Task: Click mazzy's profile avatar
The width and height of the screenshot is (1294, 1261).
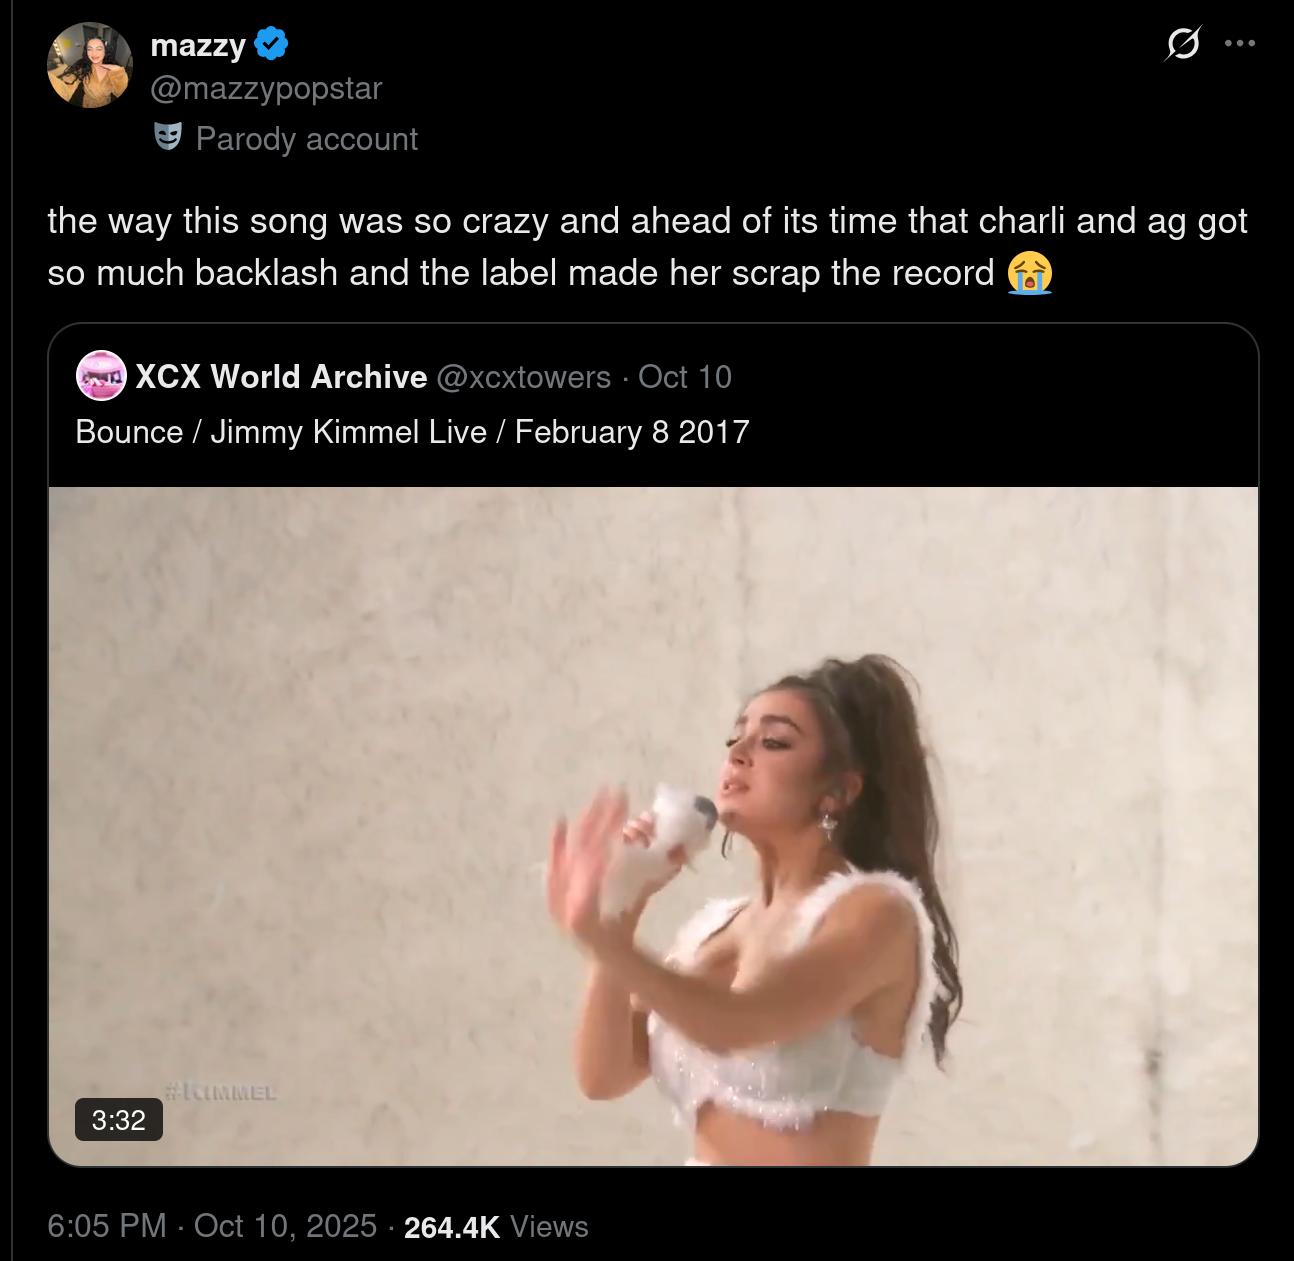Action: click(90, 65)
